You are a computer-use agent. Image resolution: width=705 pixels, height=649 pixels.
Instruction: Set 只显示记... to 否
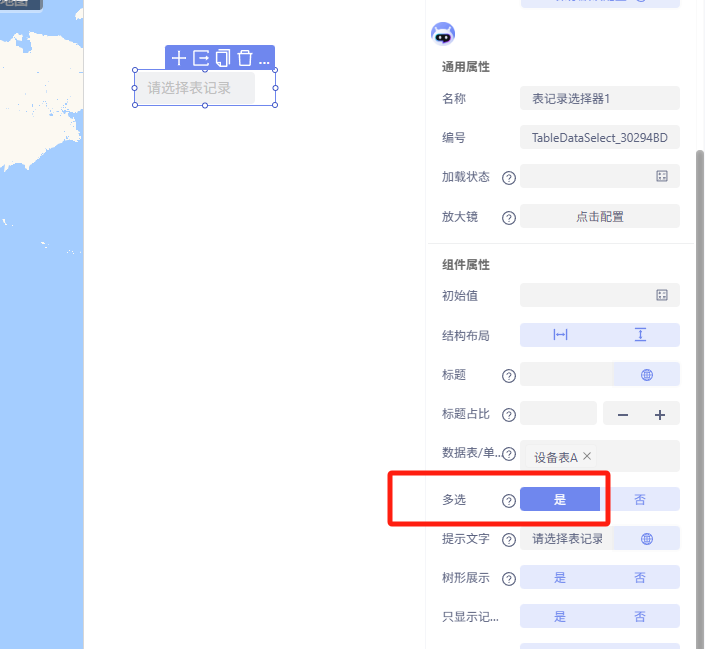click(x=640, y=617)
